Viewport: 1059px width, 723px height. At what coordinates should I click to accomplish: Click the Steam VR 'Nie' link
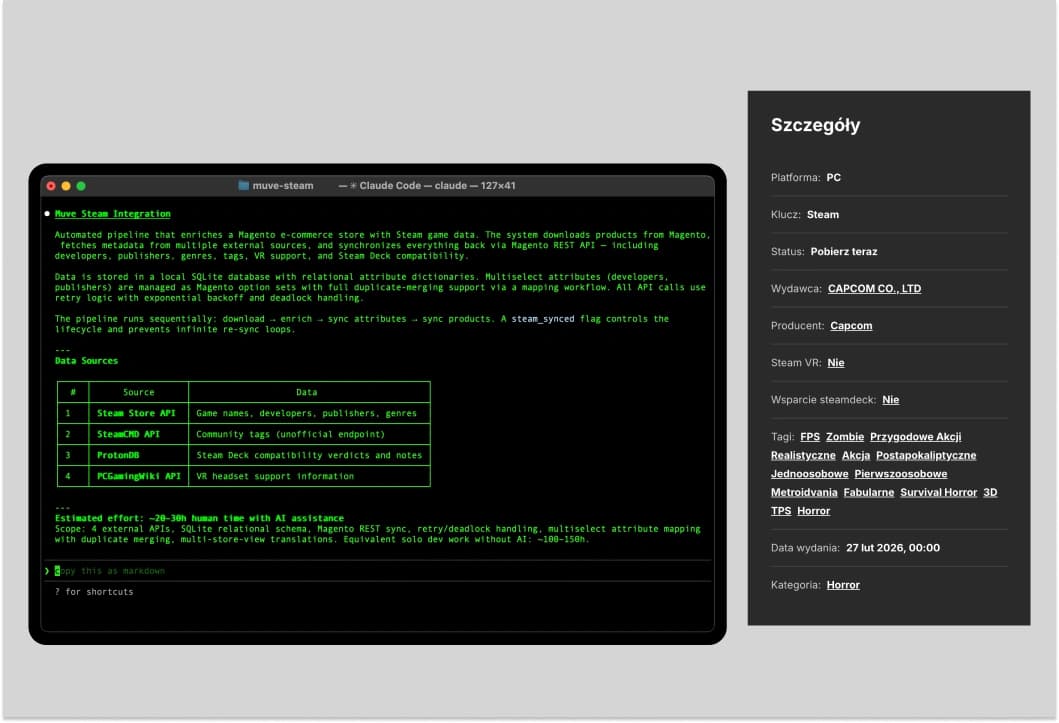(x=835, y=363)
